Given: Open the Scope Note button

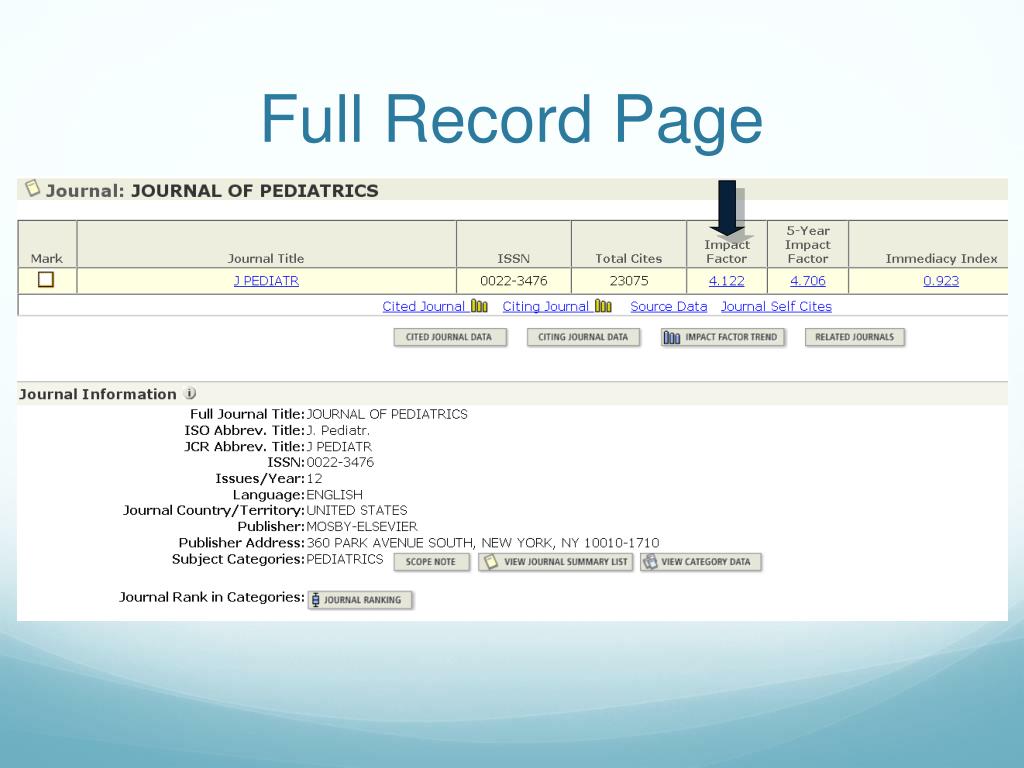Looking at the screenshot, I should click(431, 562).
